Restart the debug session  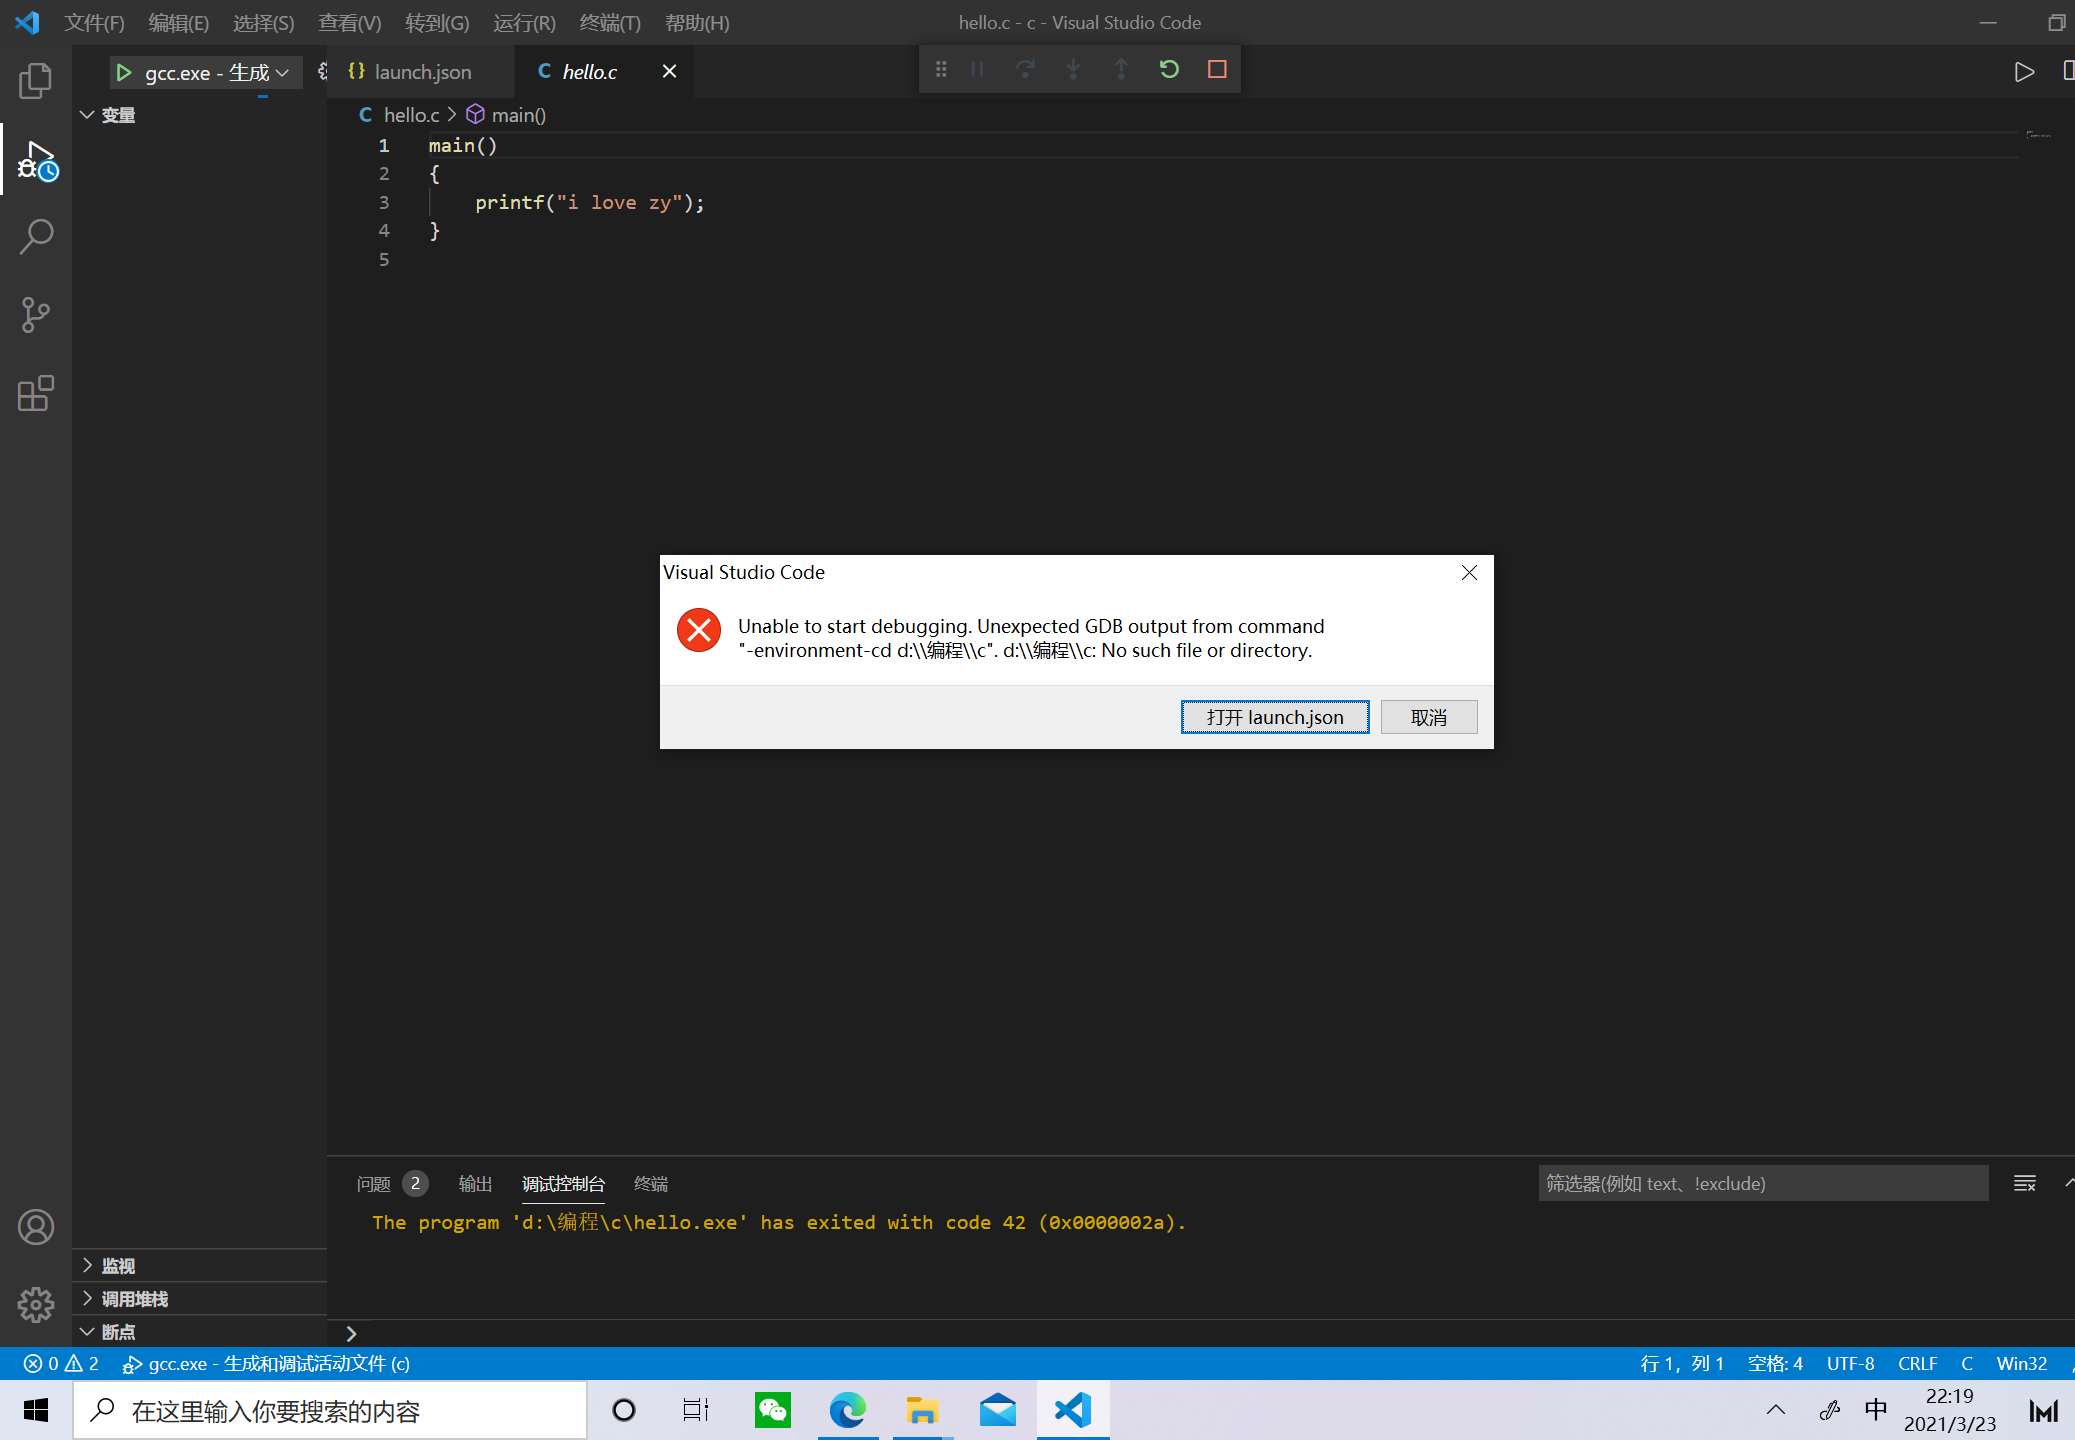1169,70
